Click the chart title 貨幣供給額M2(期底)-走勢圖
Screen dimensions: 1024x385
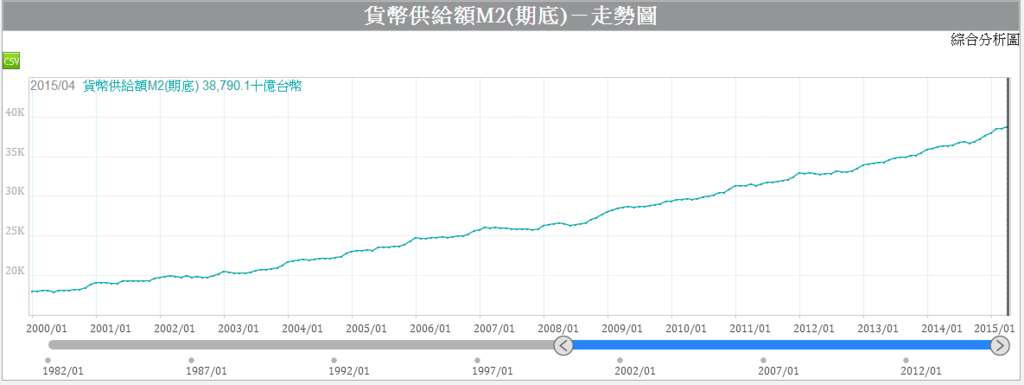[x=510, y=16]
